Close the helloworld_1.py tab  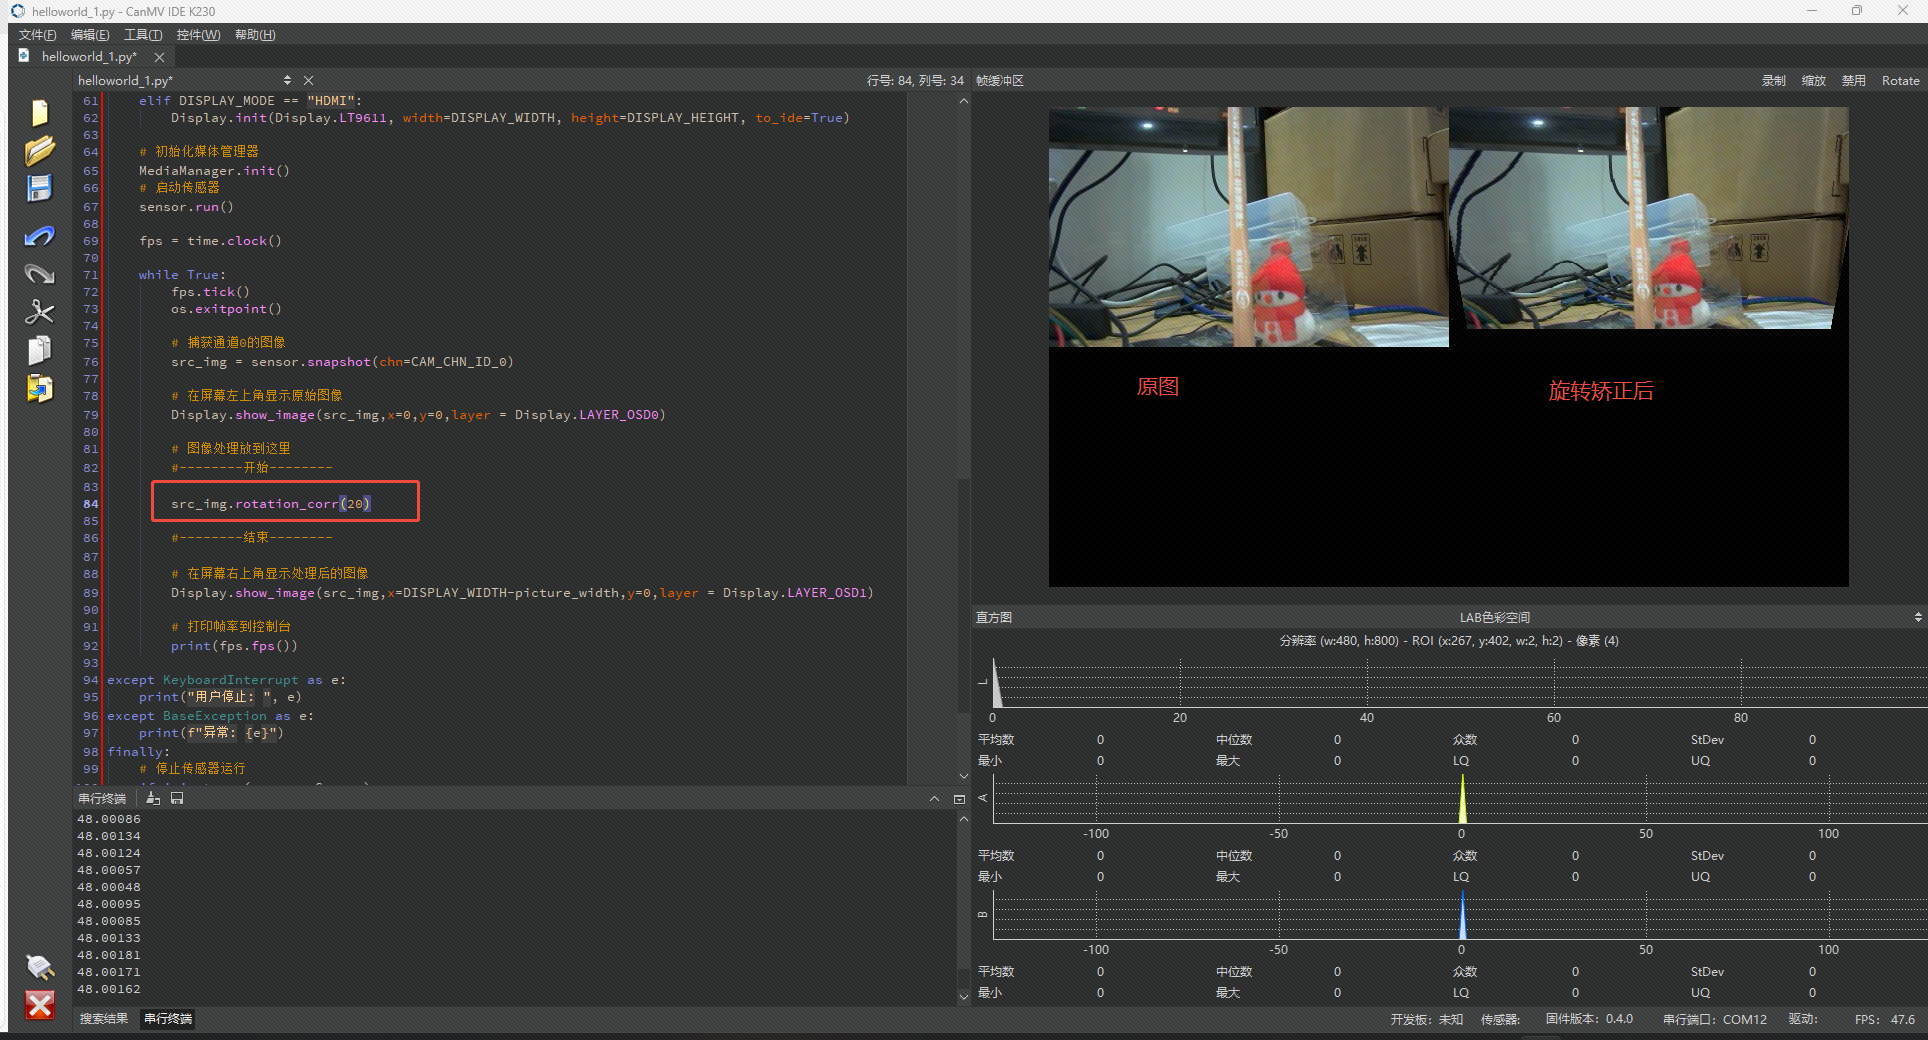click(159, 57)
